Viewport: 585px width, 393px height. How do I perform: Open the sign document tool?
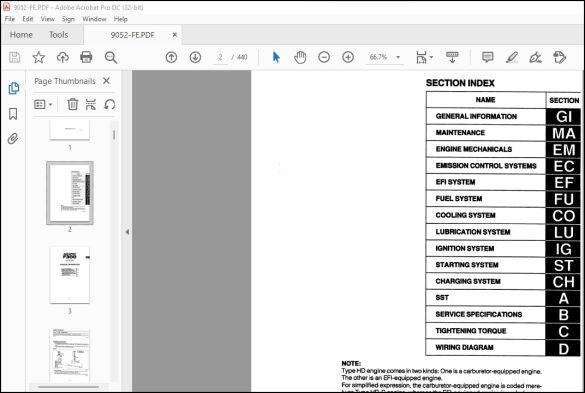pos(535,57)
